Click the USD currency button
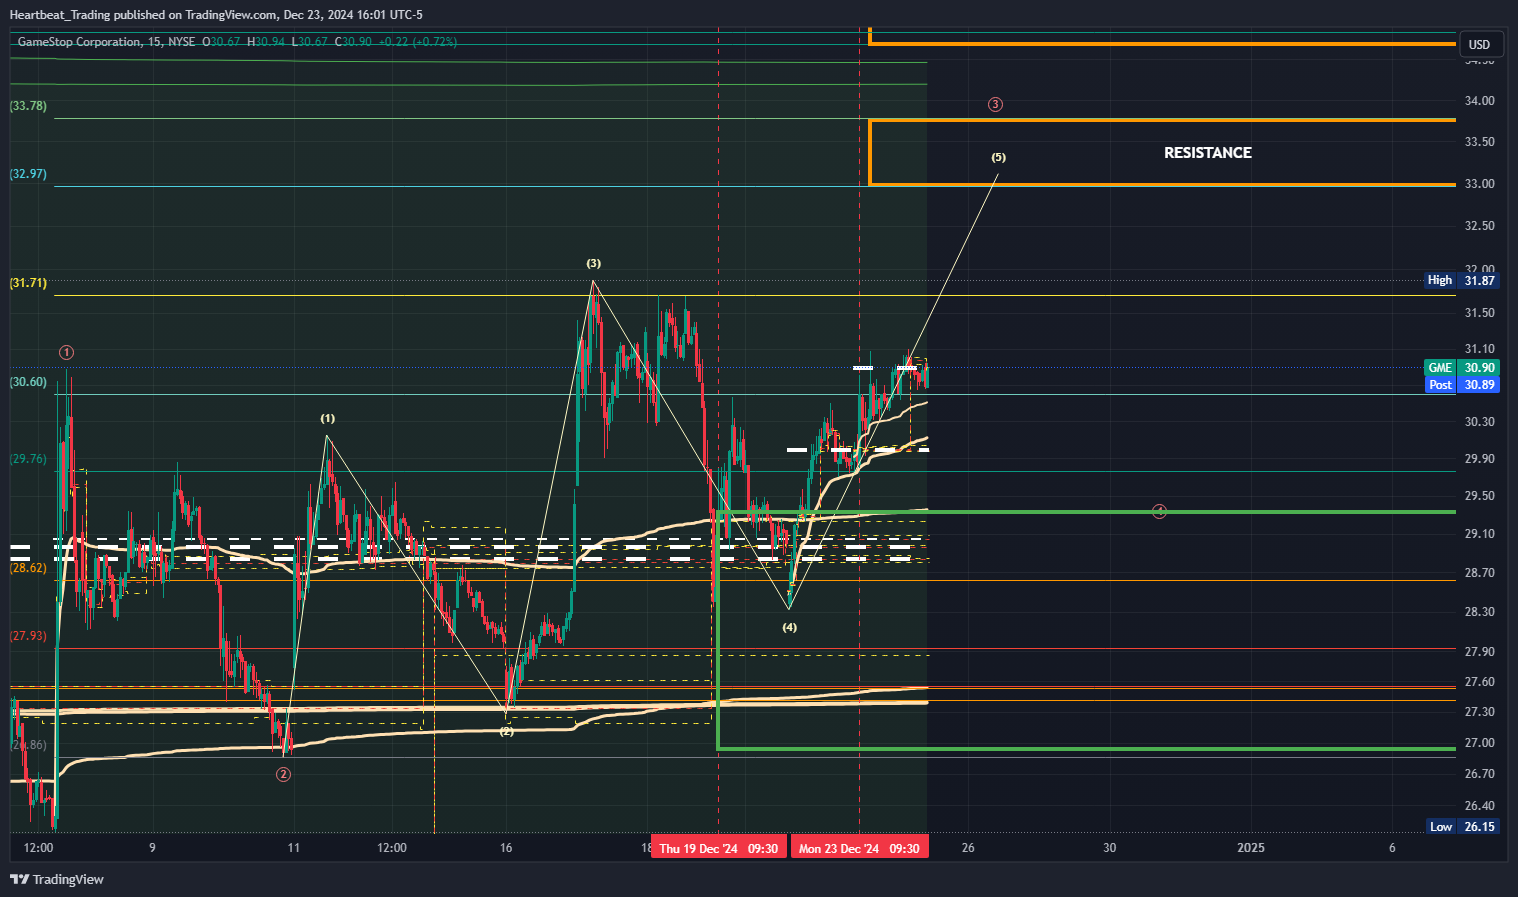 [x=1479, y=44]
